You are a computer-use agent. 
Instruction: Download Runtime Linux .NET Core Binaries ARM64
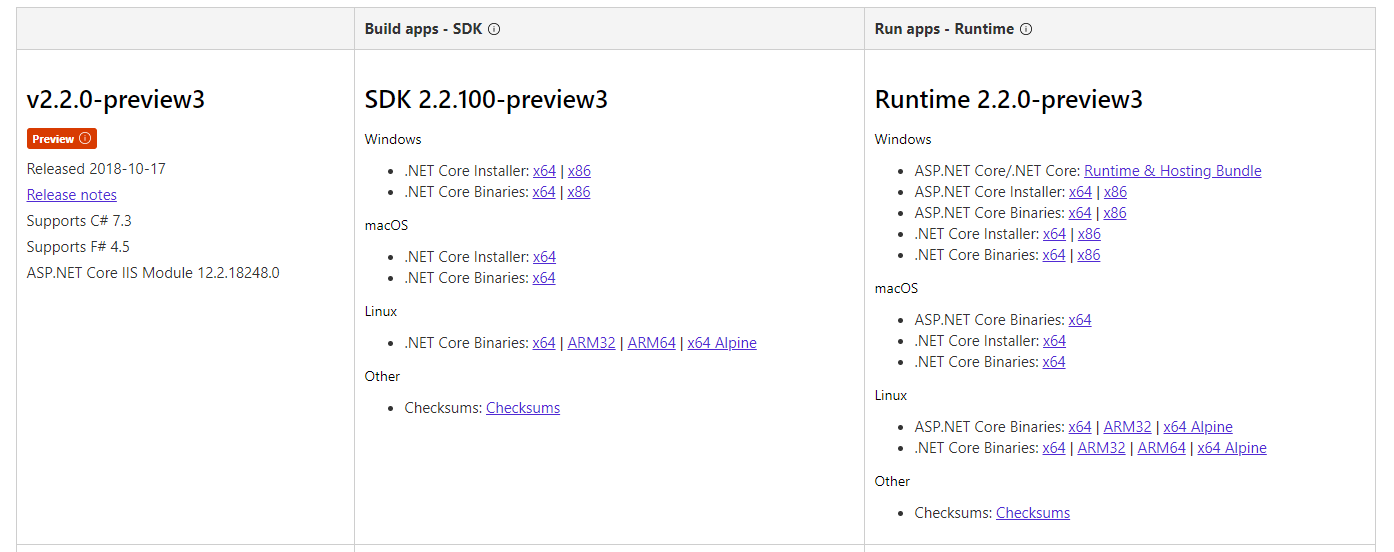coord(1162,448)
